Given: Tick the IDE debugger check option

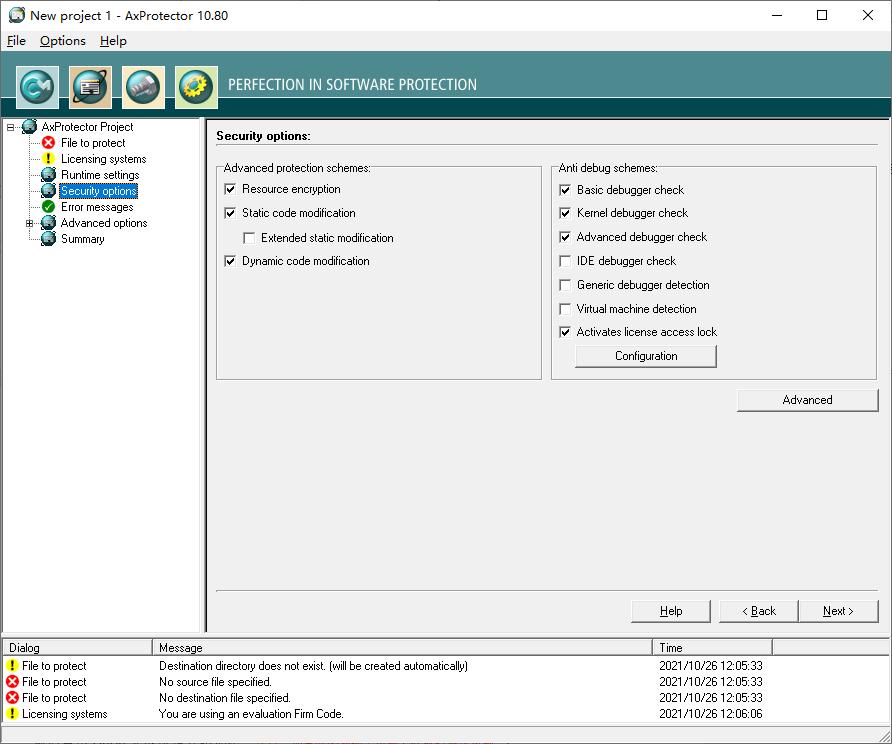Looking at the screenshot, I should (x=565, y=261).
